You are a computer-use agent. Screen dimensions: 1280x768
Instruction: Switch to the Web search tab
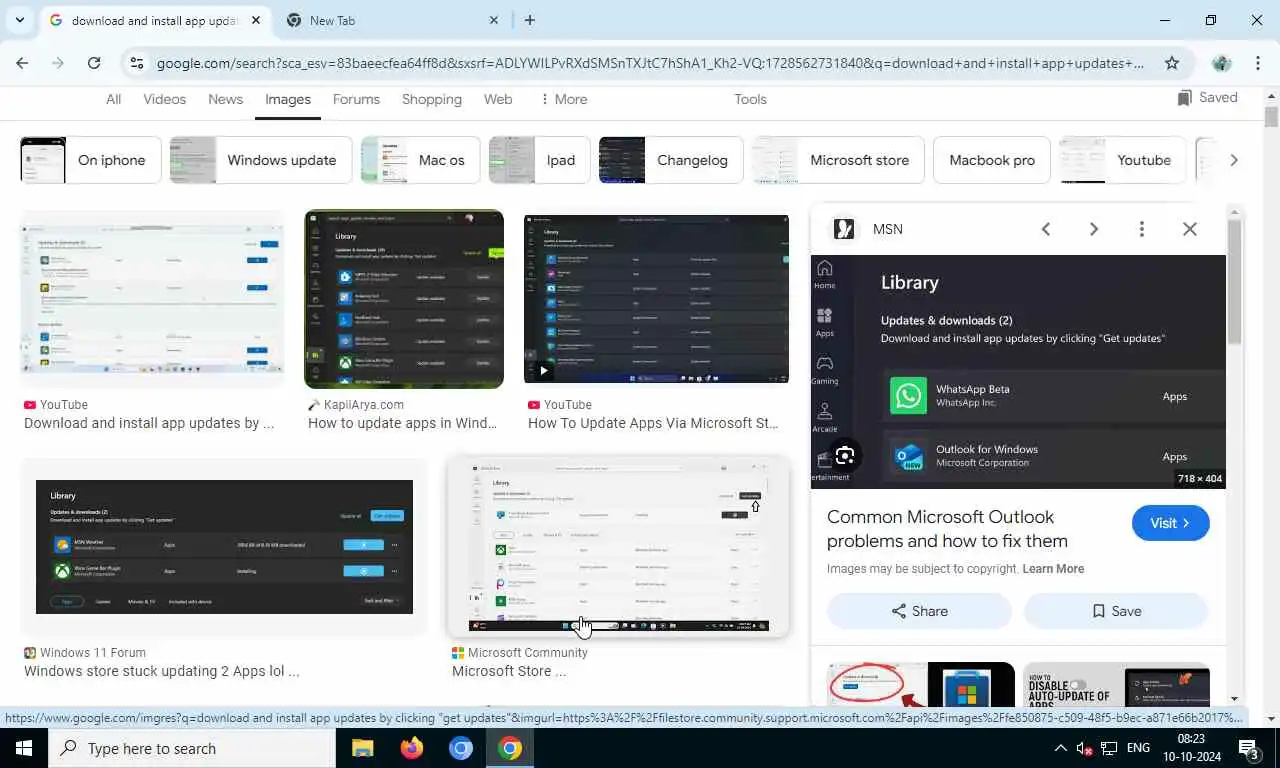click(498, 99)
